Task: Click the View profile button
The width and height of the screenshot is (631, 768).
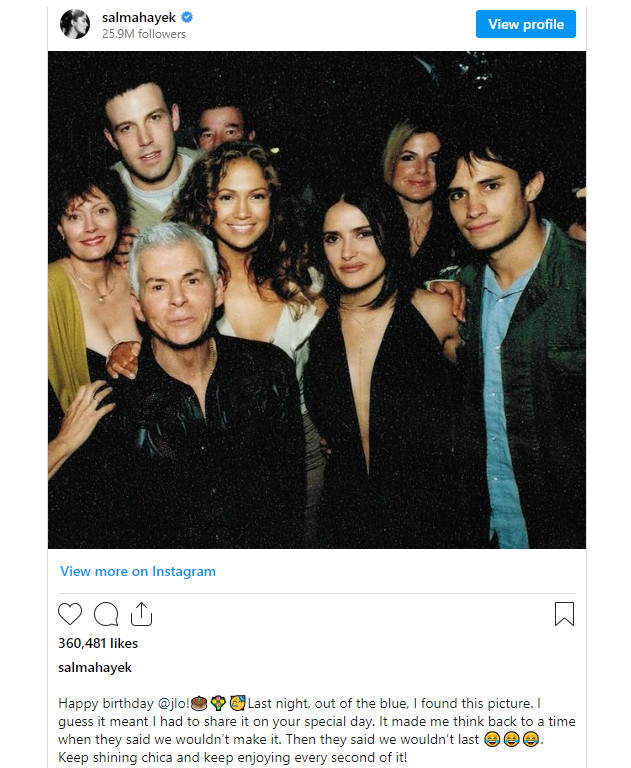Action: 526,24
